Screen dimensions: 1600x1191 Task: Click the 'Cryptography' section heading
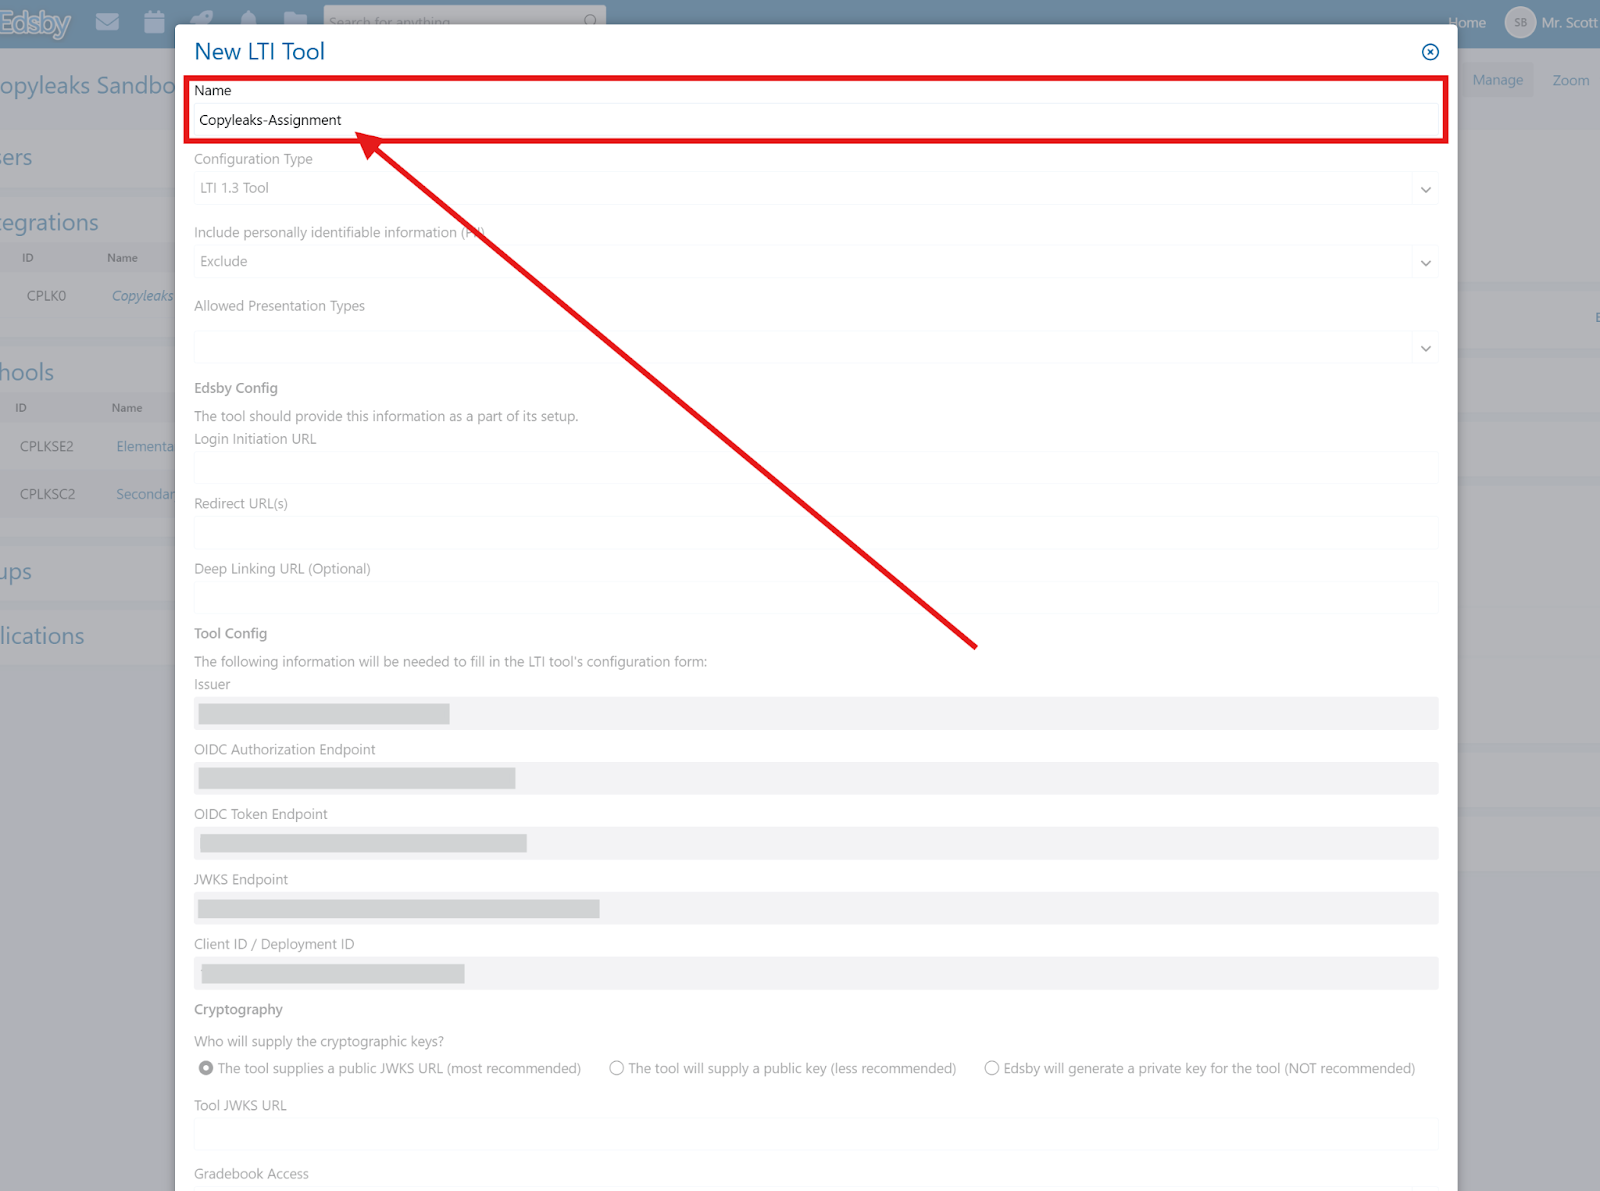[238, 1009]
